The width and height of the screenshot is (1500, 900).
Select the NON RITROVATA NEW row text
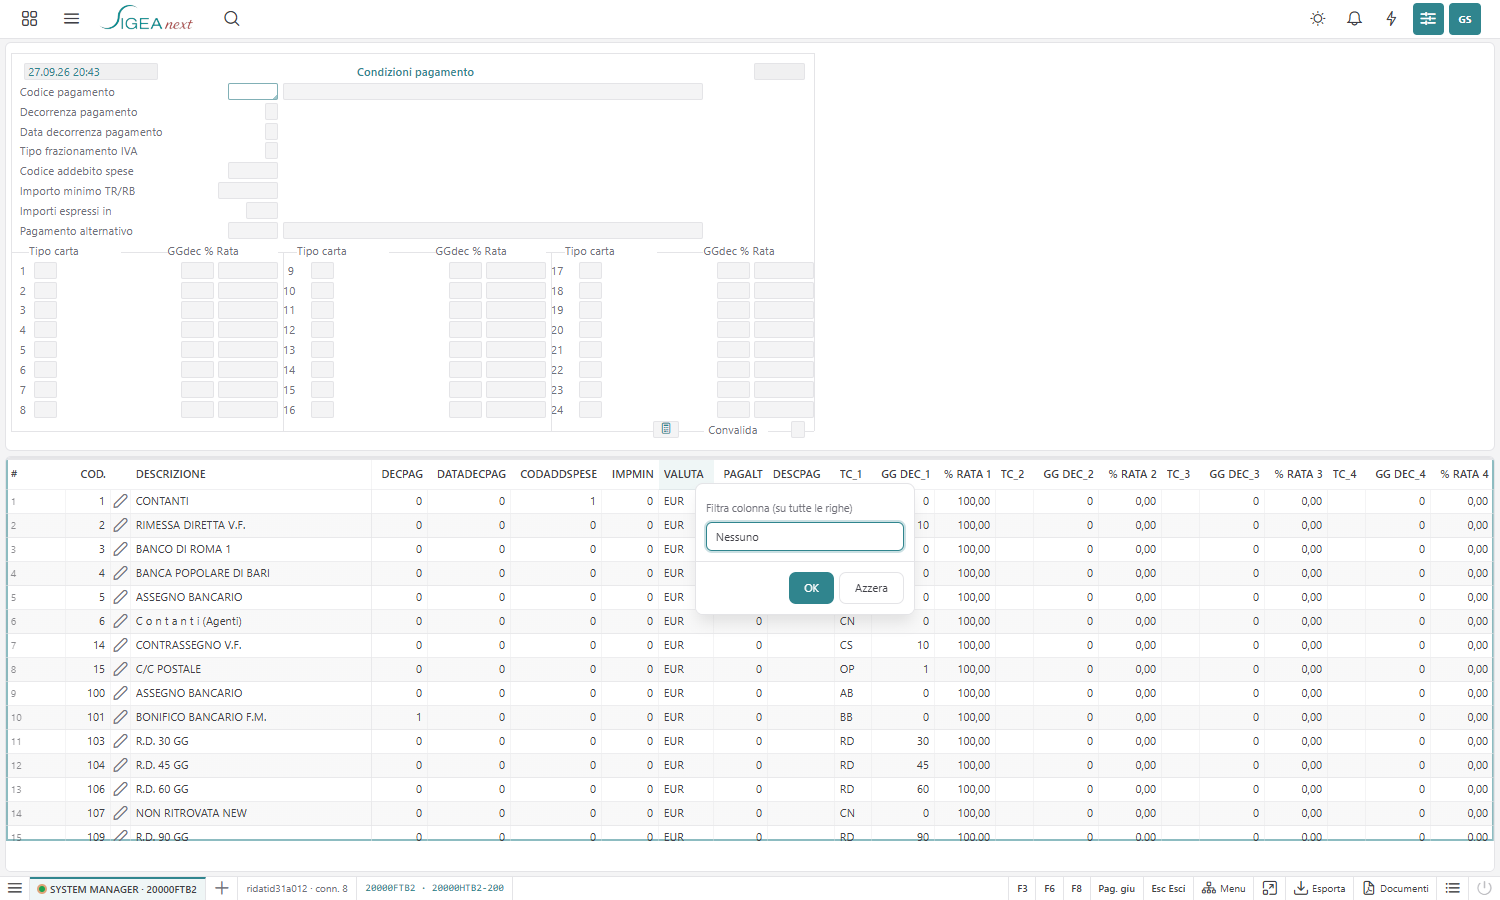pos(191,813)
